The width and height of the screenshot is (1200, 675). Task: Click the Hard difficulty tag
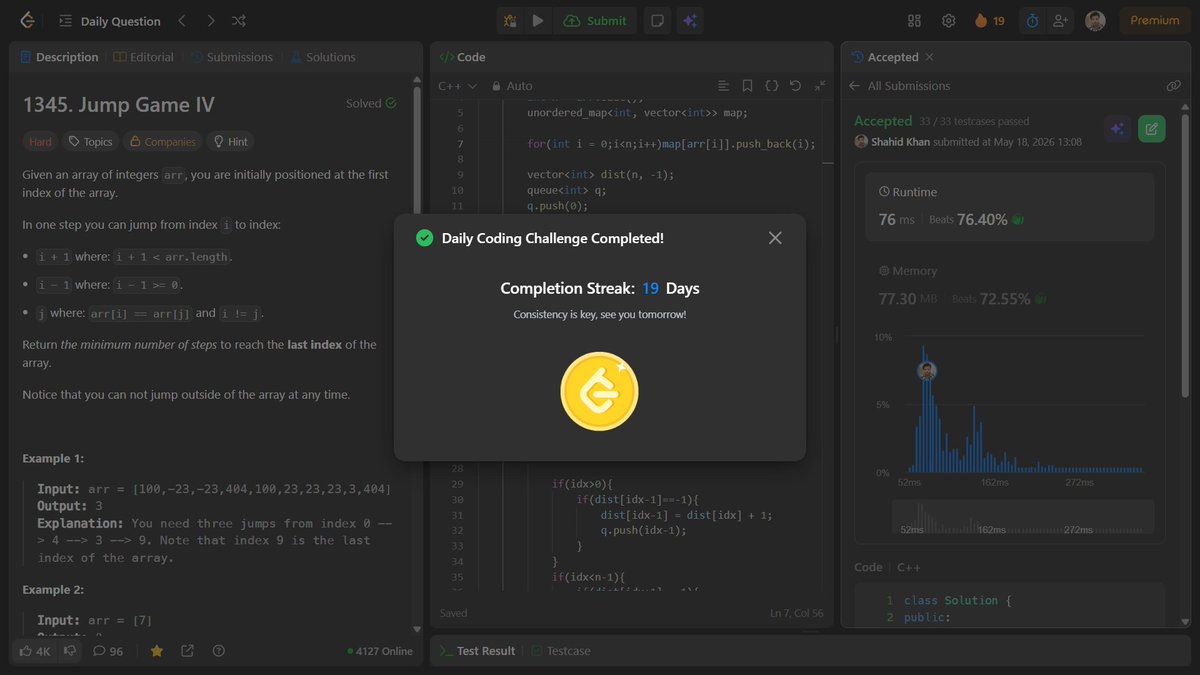click(40, 142)
